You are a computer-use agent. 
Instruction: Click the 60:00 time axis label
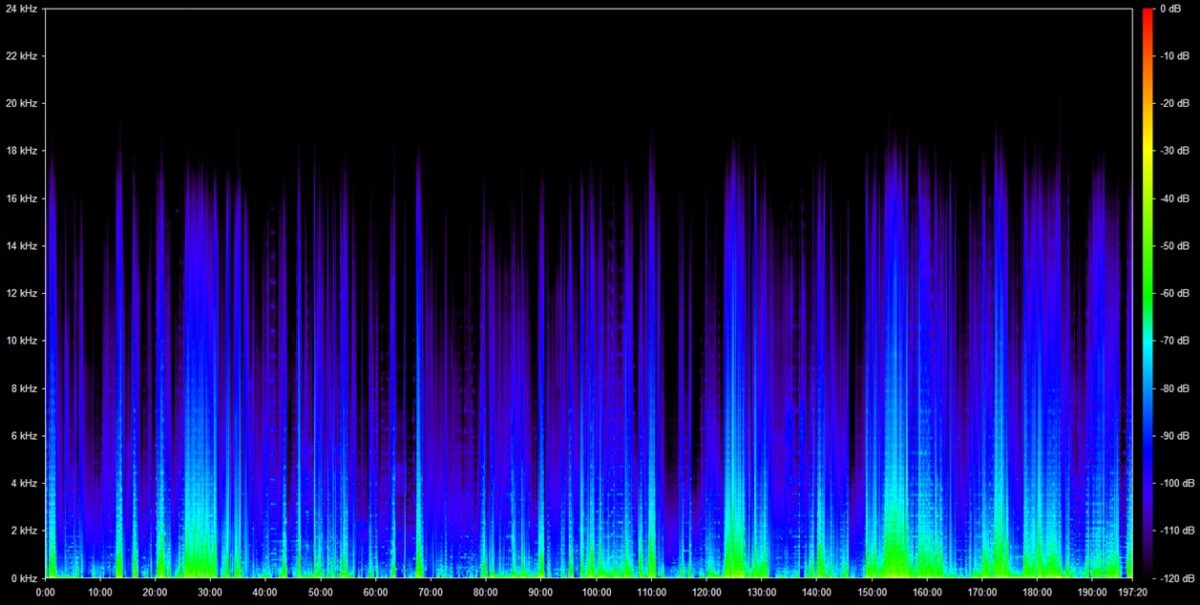point(375,592)
